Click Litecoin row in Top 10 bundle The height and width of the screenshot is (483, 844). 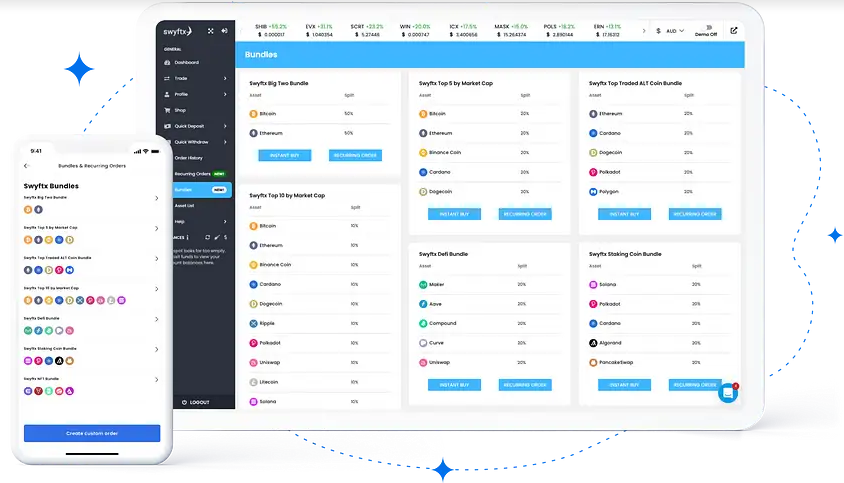(x=320, y=382)
